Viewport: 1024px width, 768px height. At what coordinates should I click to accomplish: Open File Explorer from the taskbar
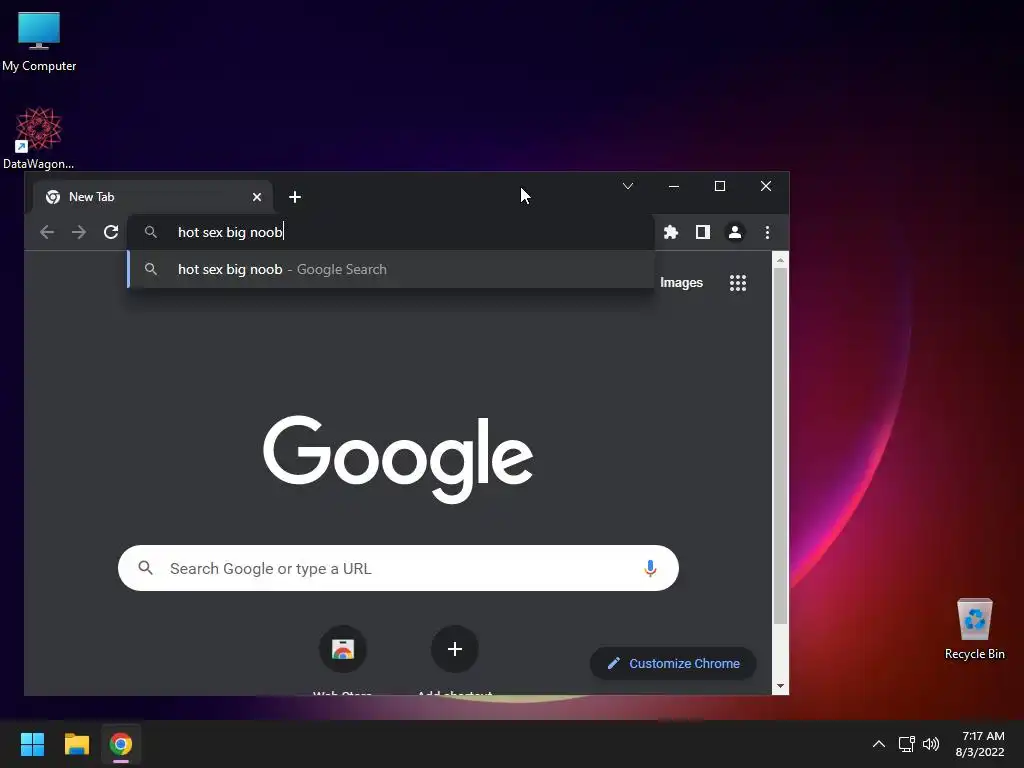point(76,744)
